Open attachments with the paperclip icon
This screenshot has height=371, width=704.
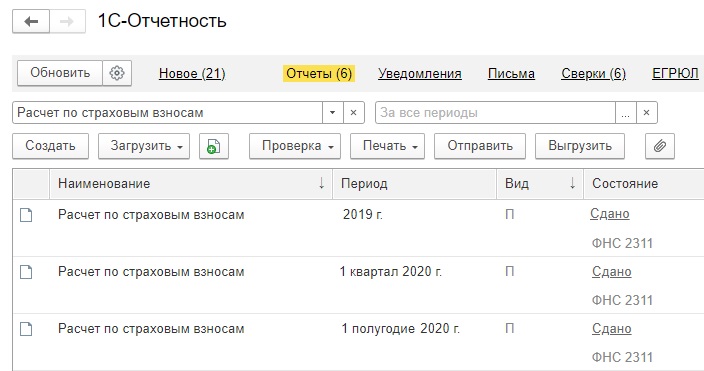(660, 146)
